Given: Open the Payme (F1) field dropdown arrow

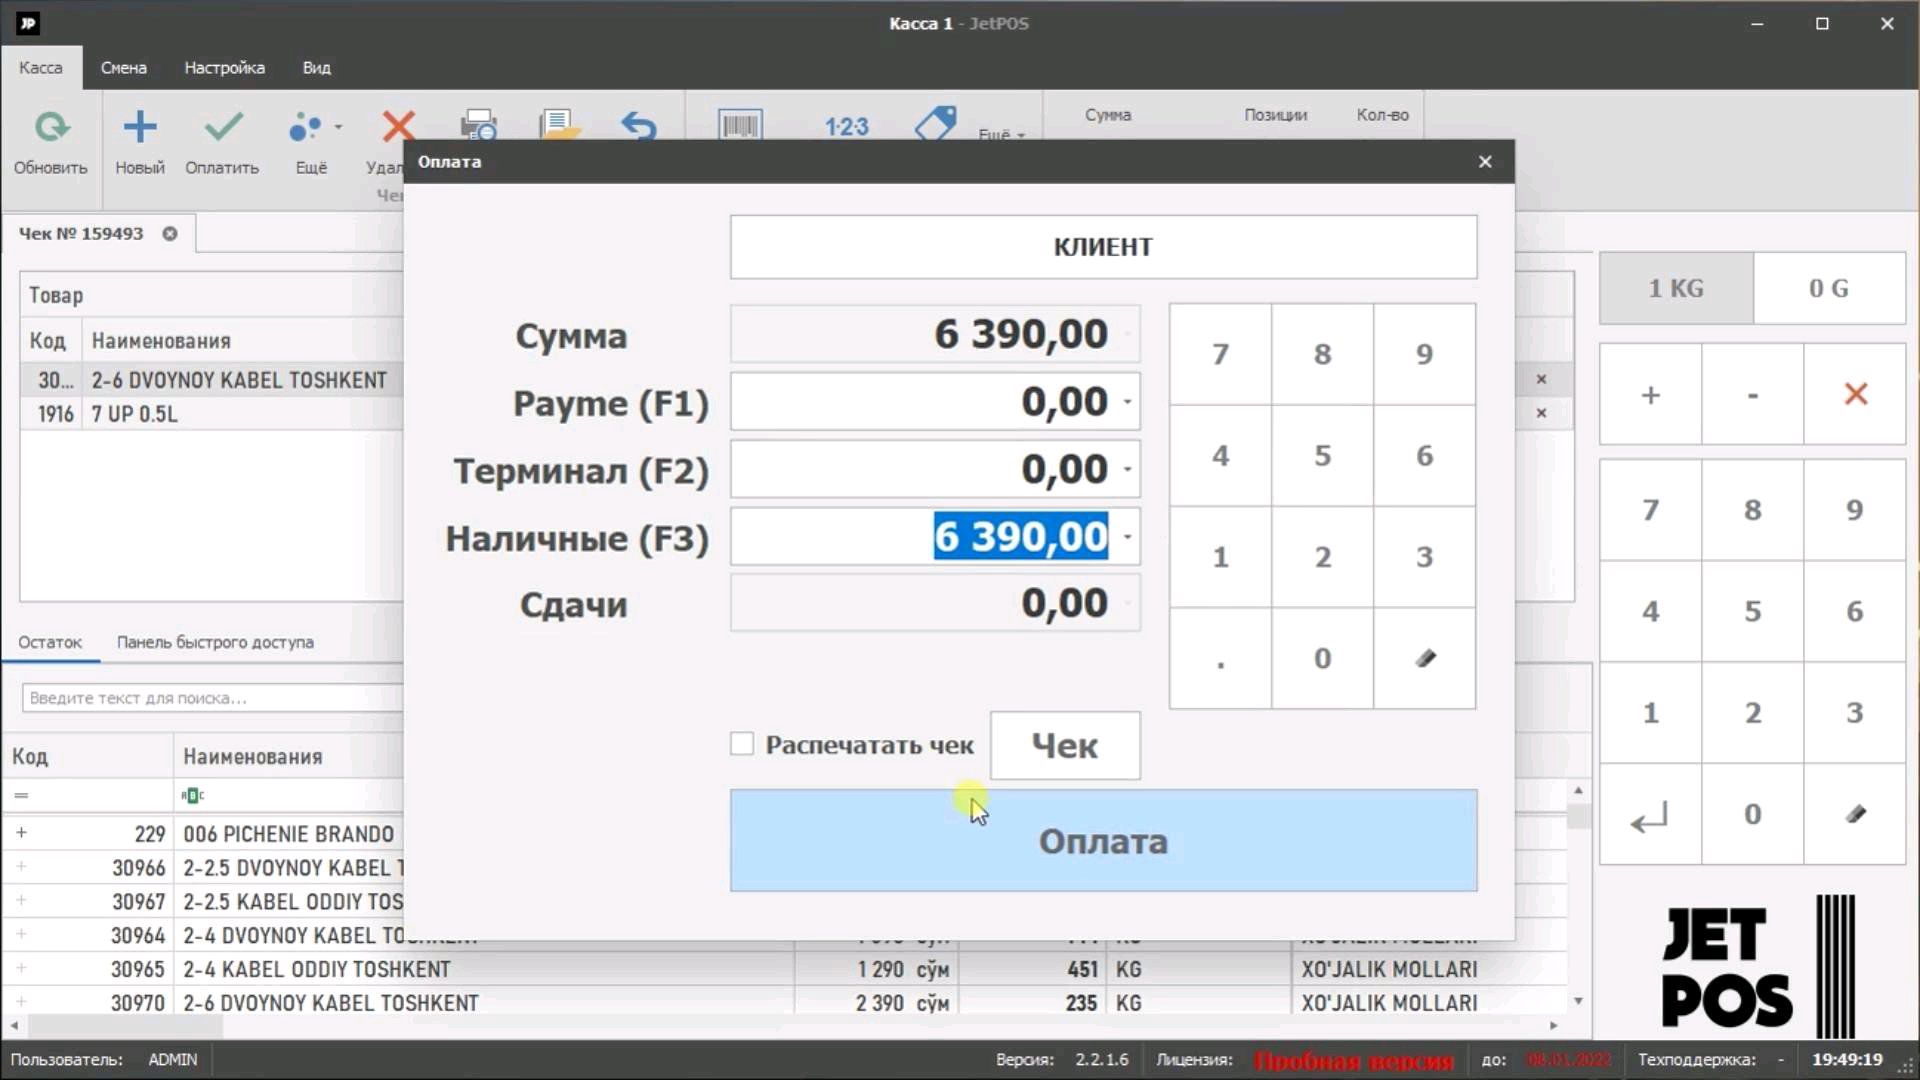Looking at the screenshot, I should (1127, 402).
